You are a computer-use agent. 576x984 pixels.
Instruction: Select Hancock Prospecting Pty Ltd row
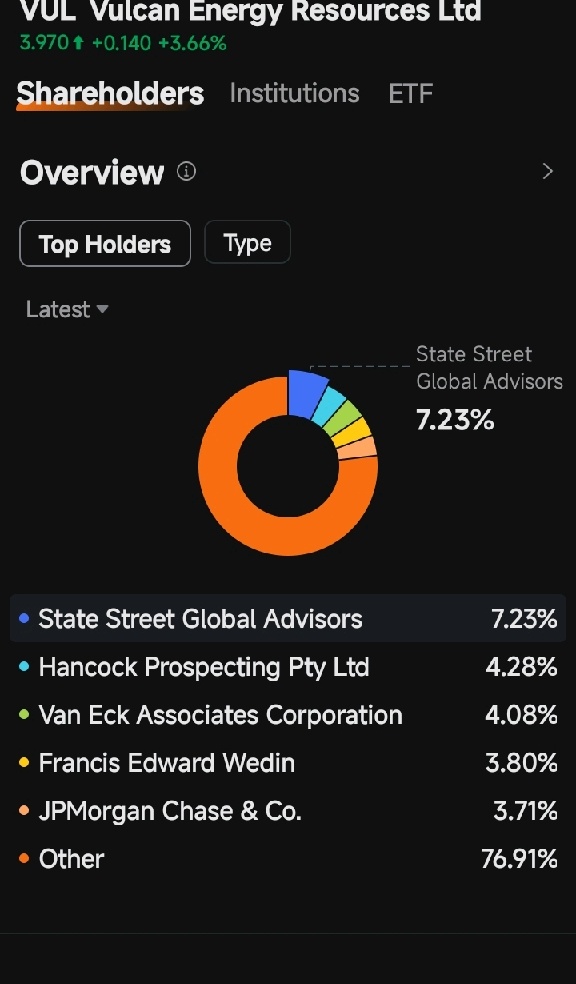[288, 666]
